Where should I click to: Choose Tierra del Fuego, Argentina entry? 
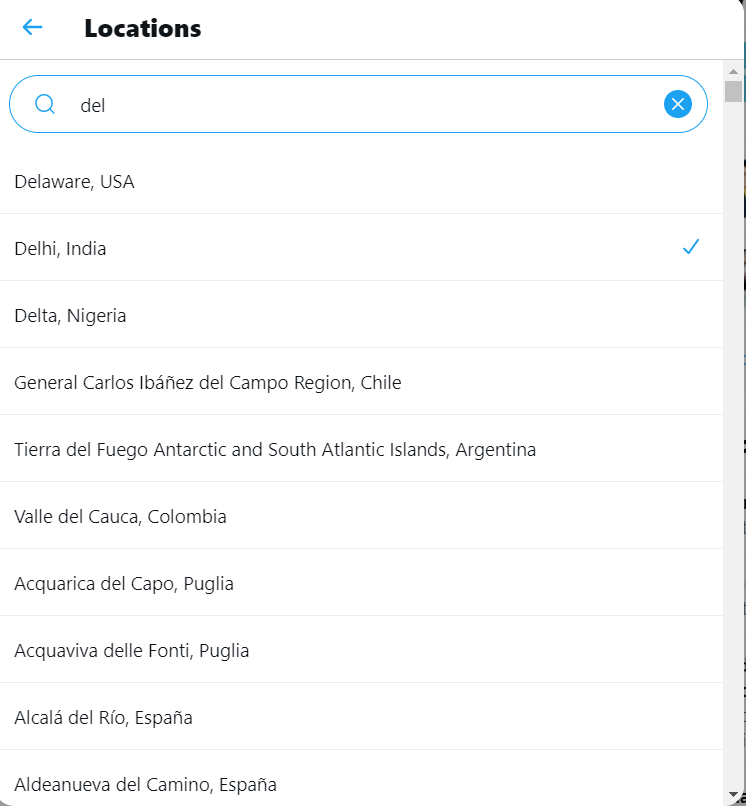point(361,449)
